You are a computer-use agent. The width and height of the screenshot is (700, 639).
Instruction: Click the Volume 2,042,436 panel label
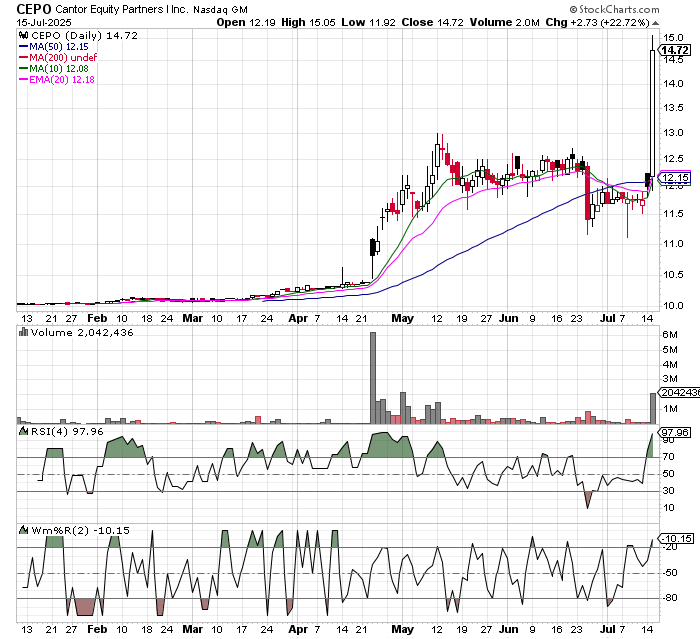coord(82,332)
